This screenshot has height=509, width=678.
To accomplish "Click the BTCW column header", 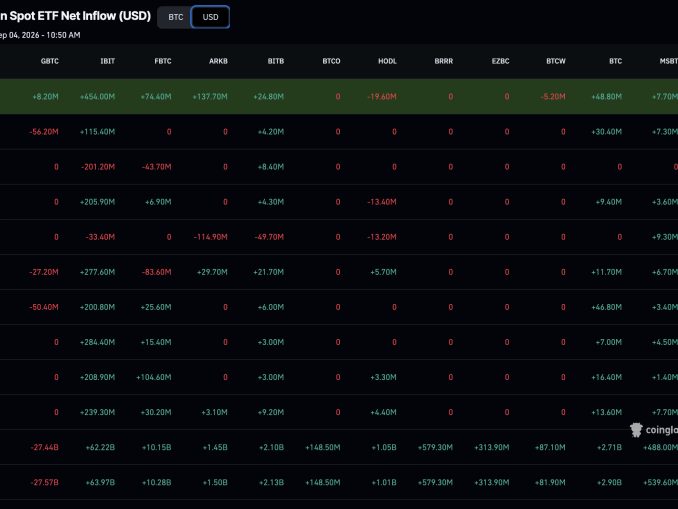I will click(556, 61).
